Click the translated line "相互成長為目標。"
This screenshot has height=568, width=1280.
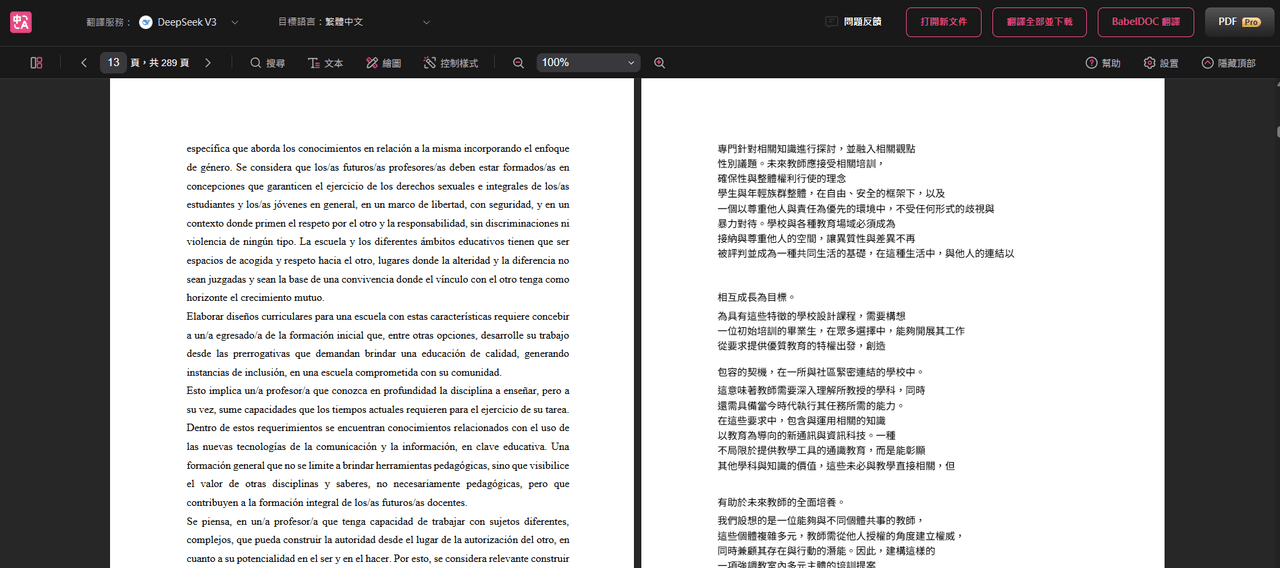pos(756,297)
